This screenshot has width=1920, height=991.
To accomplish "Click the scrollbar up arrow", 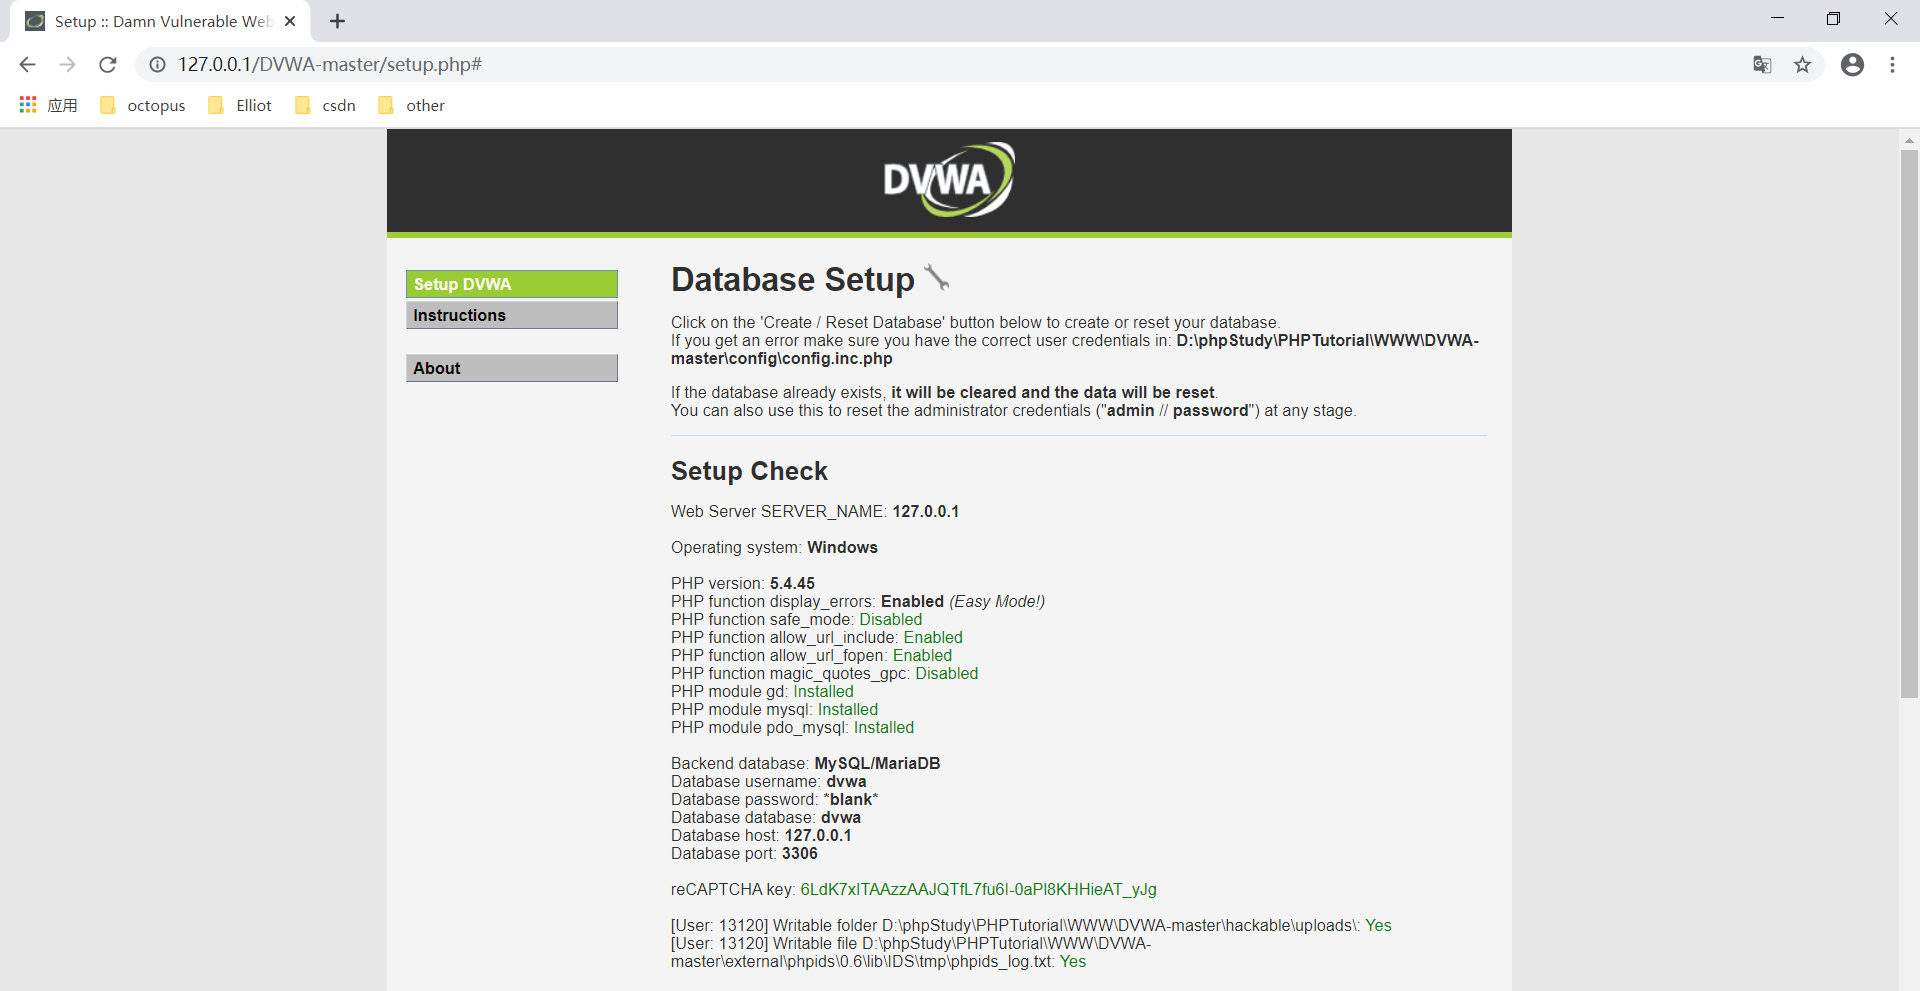I will (x=1909, y=140).
